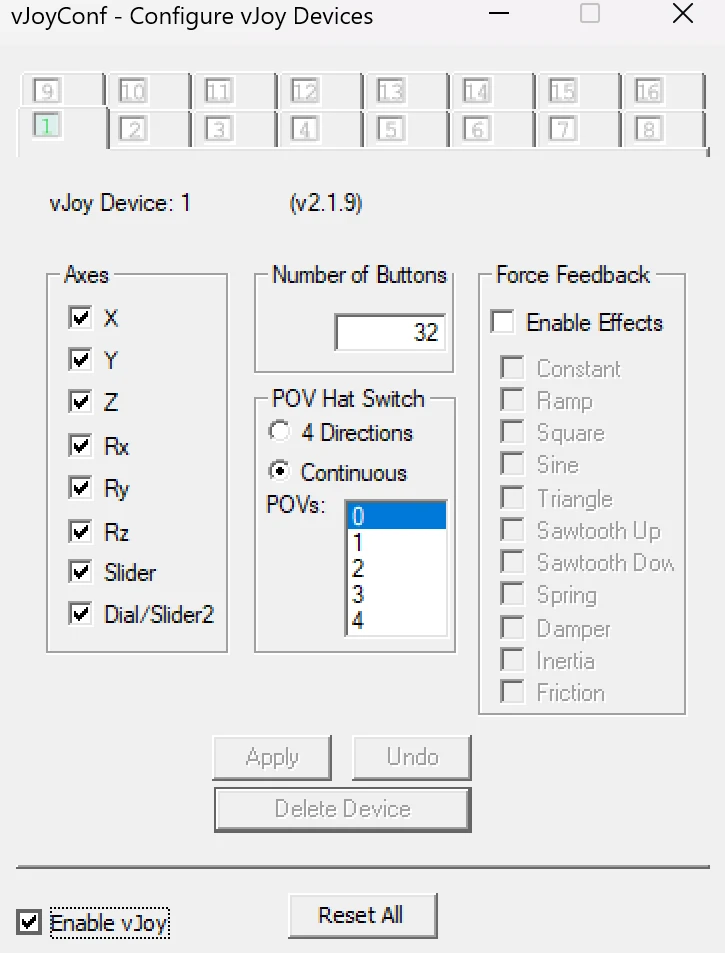Image resolution: width=725 pixels, height=953 pixels.
Task: Enable force feedback effects checkbox
Action: (x=503, y=322)
